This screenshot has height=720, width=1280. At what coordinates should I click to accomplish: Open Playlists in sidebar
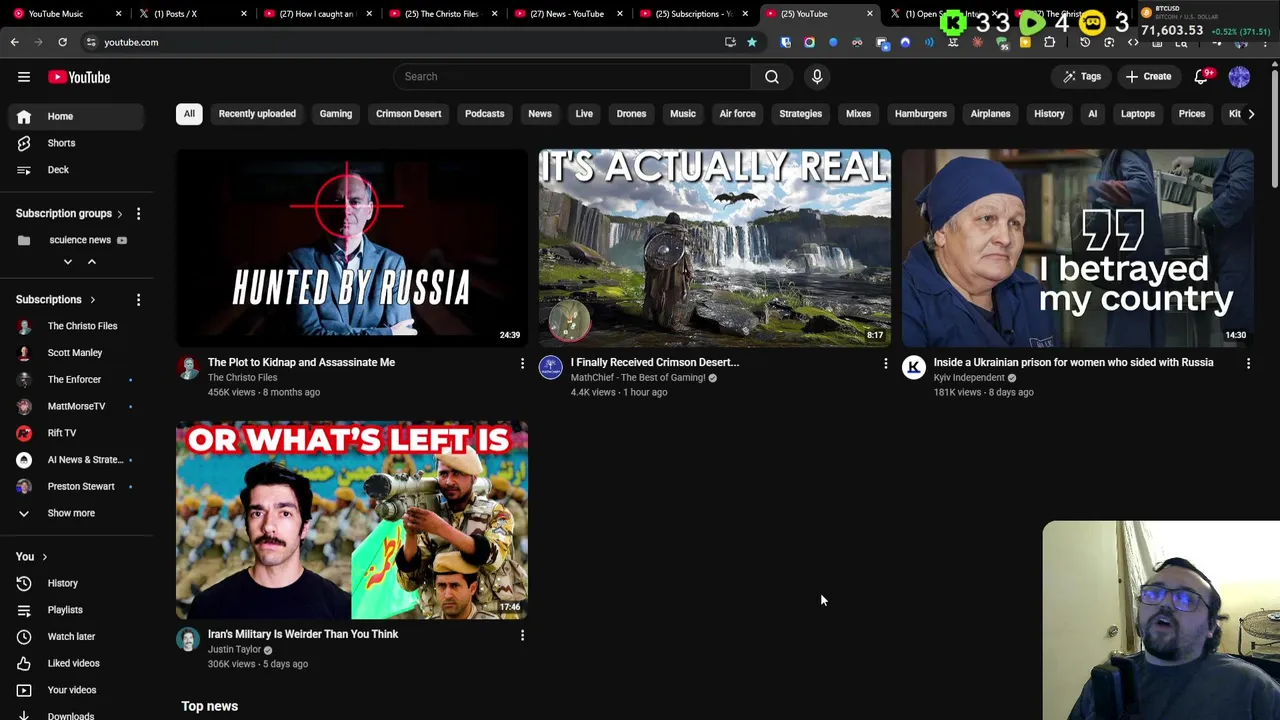coord(77,610)
